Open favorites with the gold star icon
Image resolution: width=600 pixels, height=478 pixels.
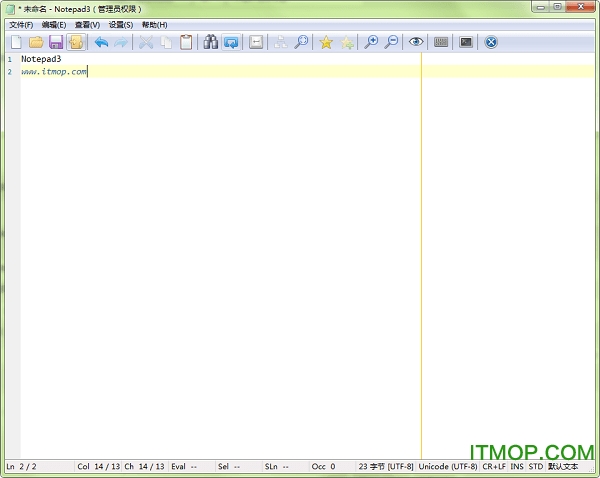[x=326, y=42]
